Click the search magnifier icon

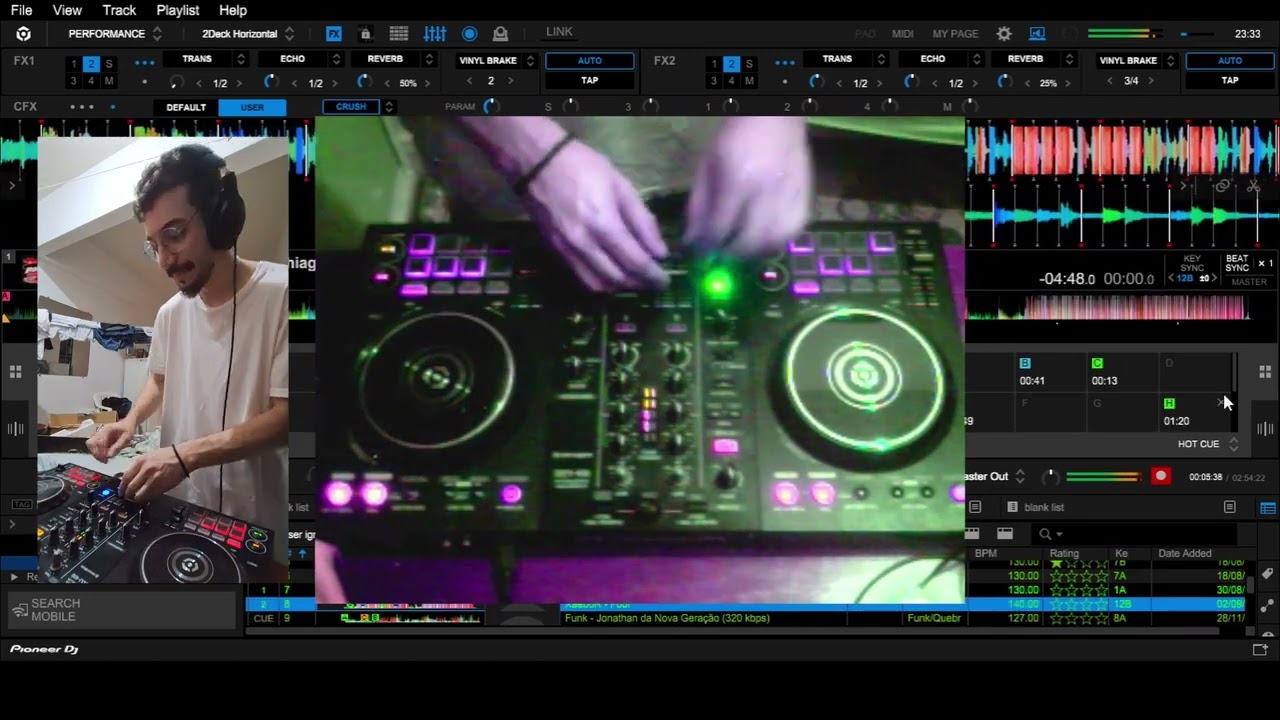[x=1045, y=535]
